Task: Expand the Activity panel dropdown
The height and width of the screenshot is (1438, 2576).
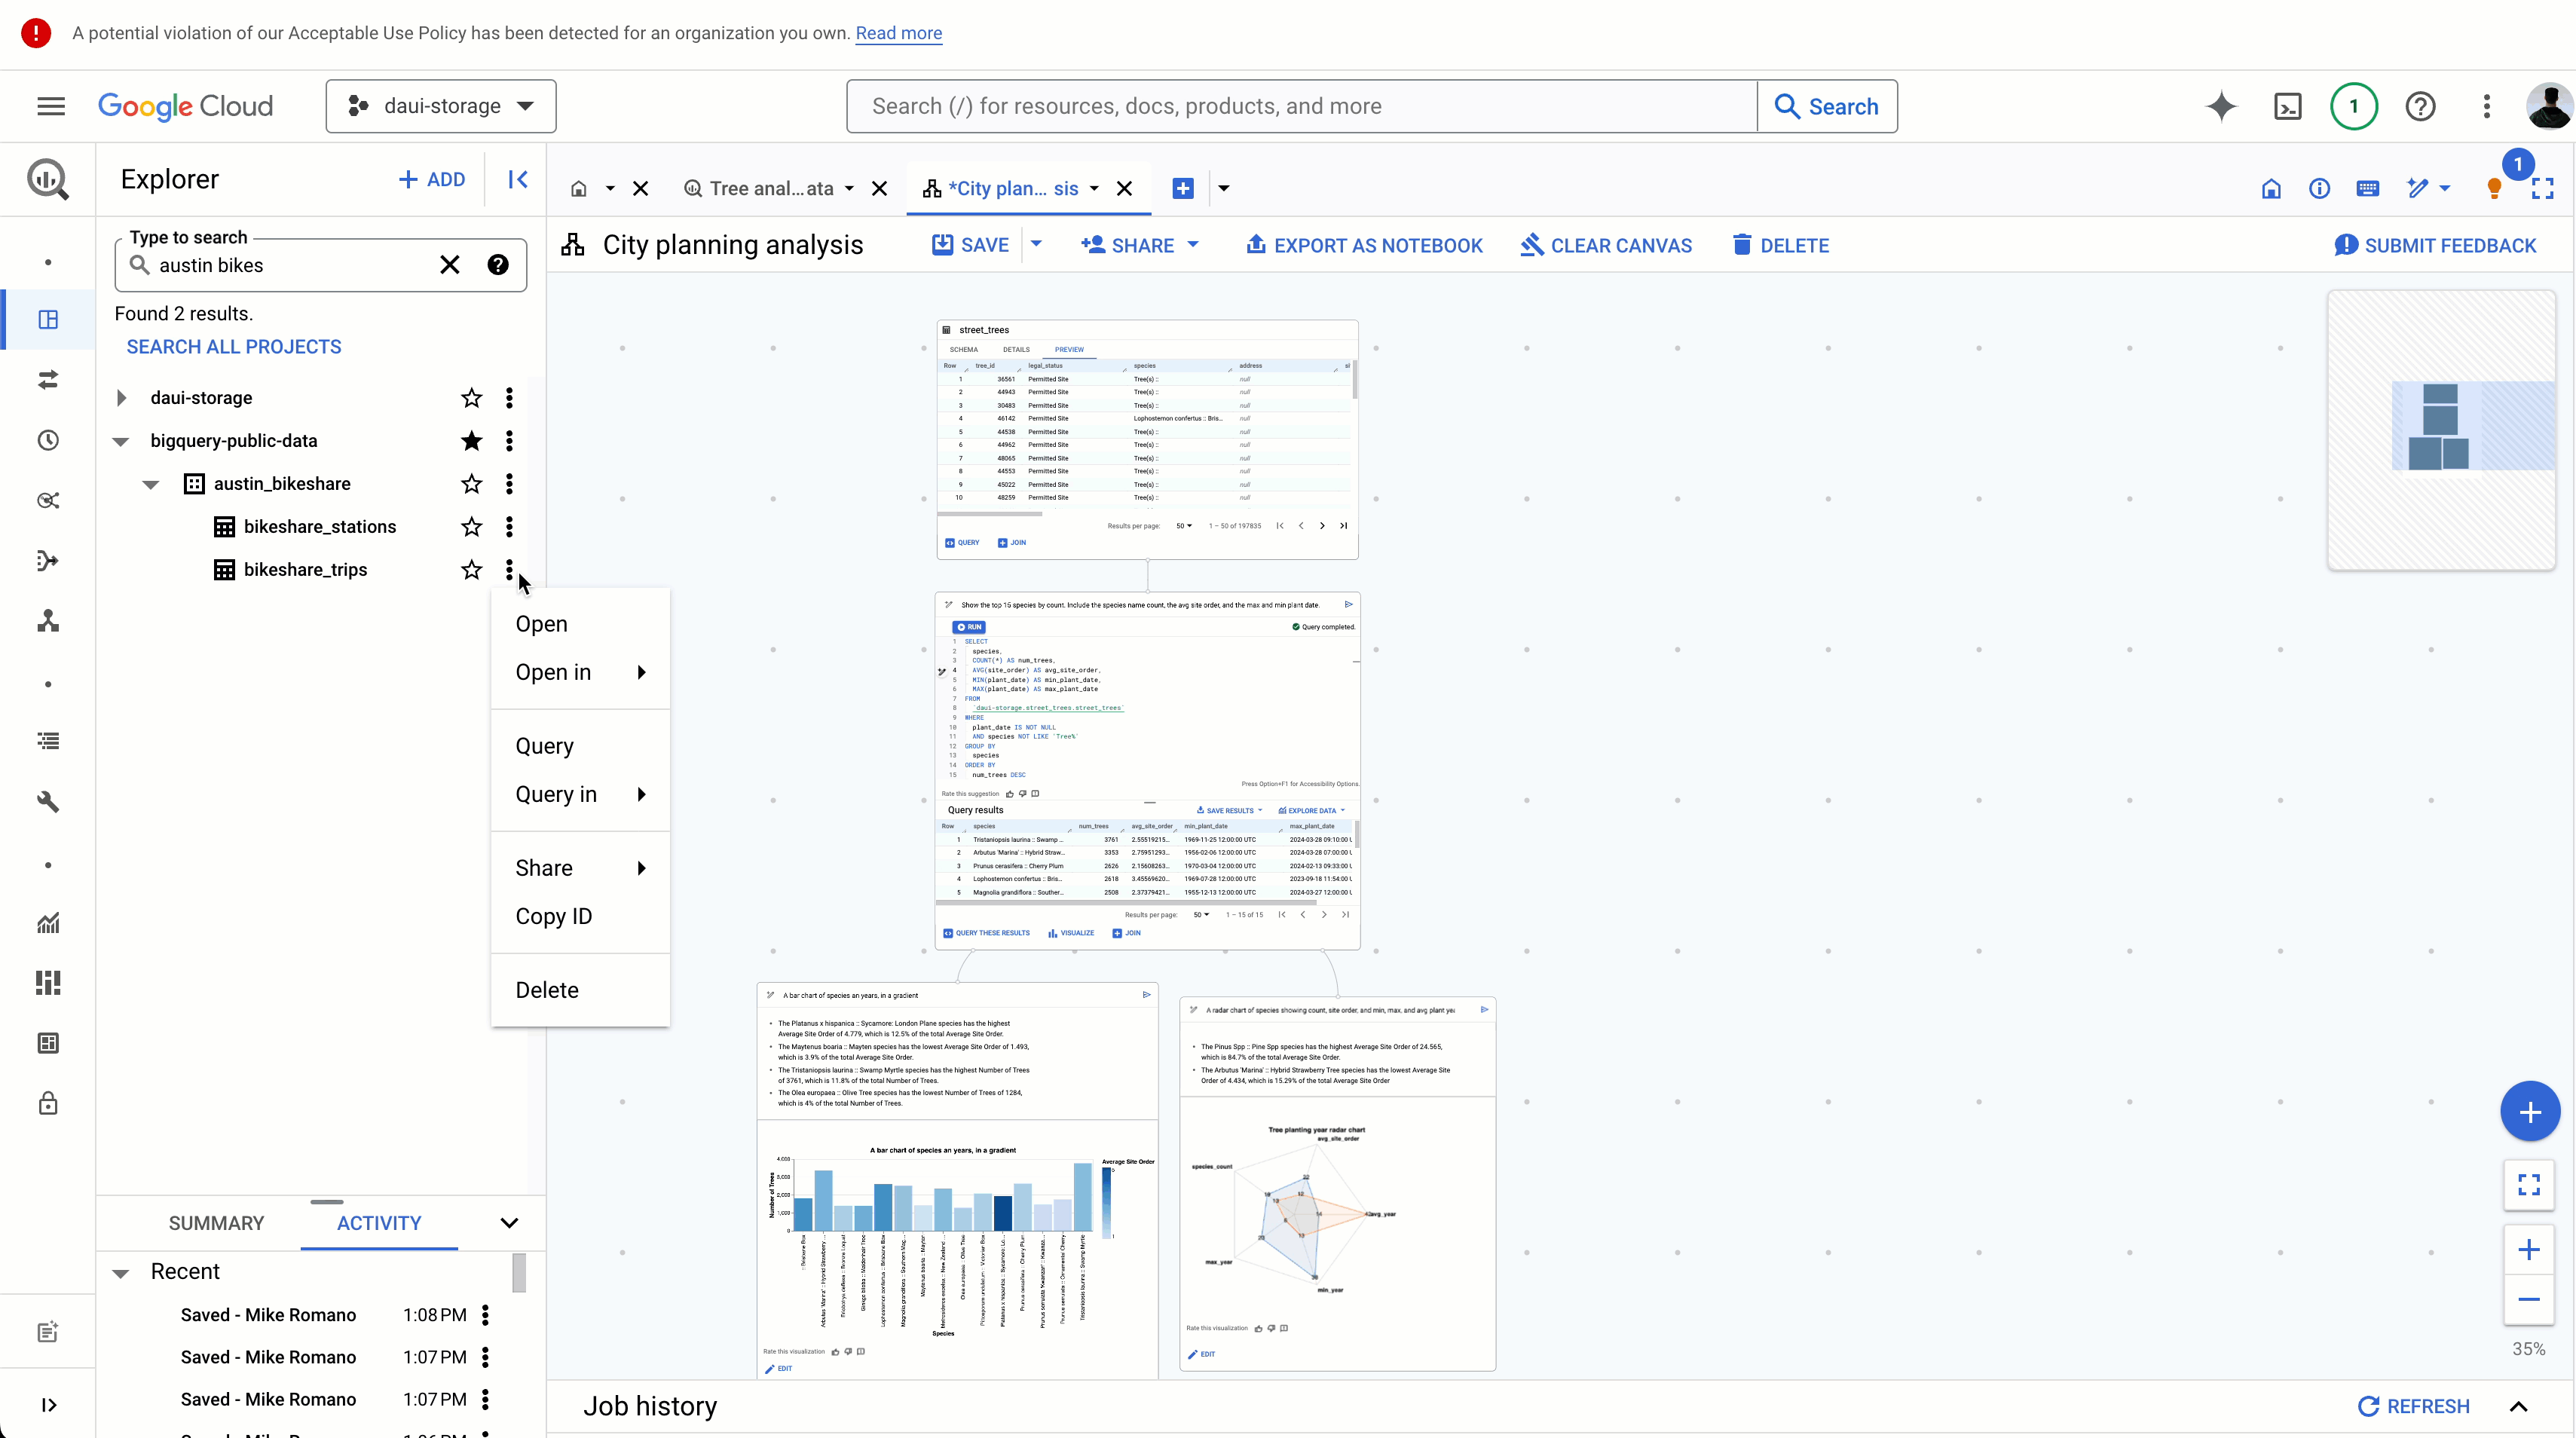Action: (x=509, y=1222)
